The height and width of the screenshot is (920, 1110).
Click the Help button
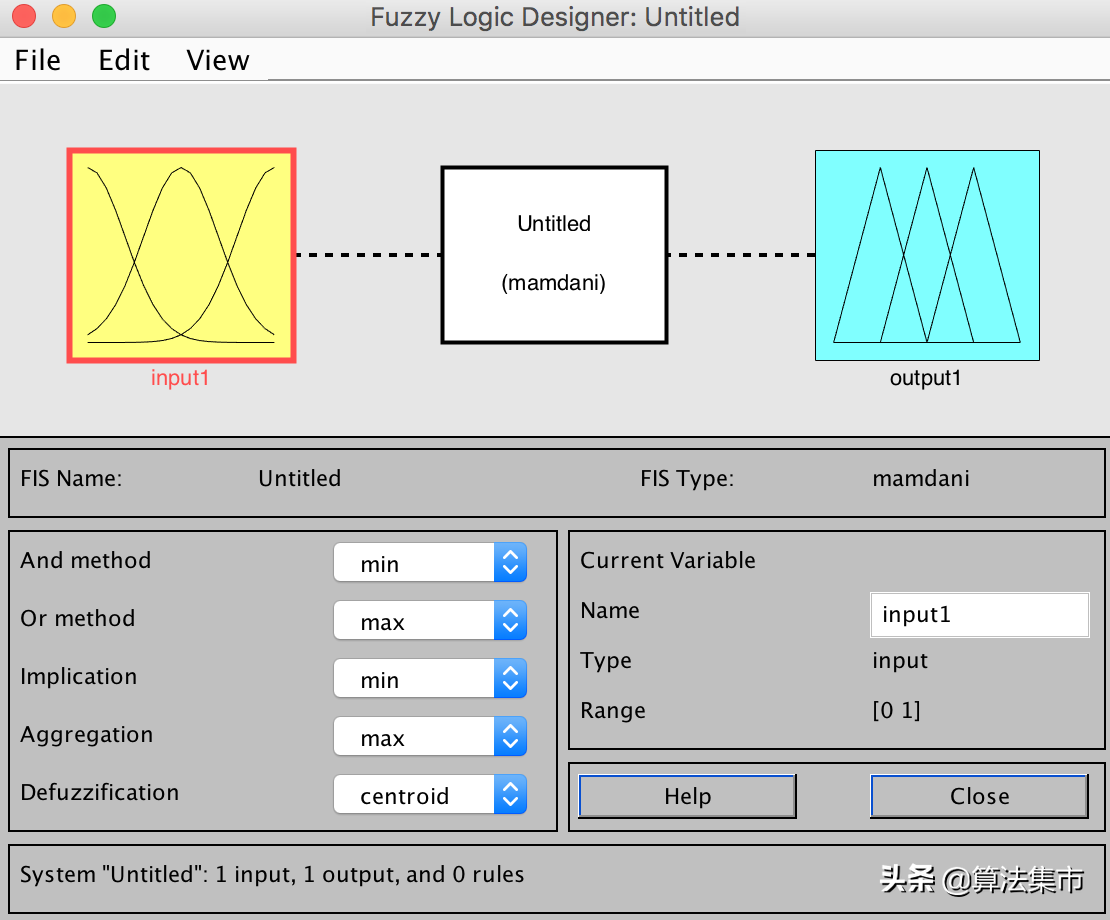687,796
